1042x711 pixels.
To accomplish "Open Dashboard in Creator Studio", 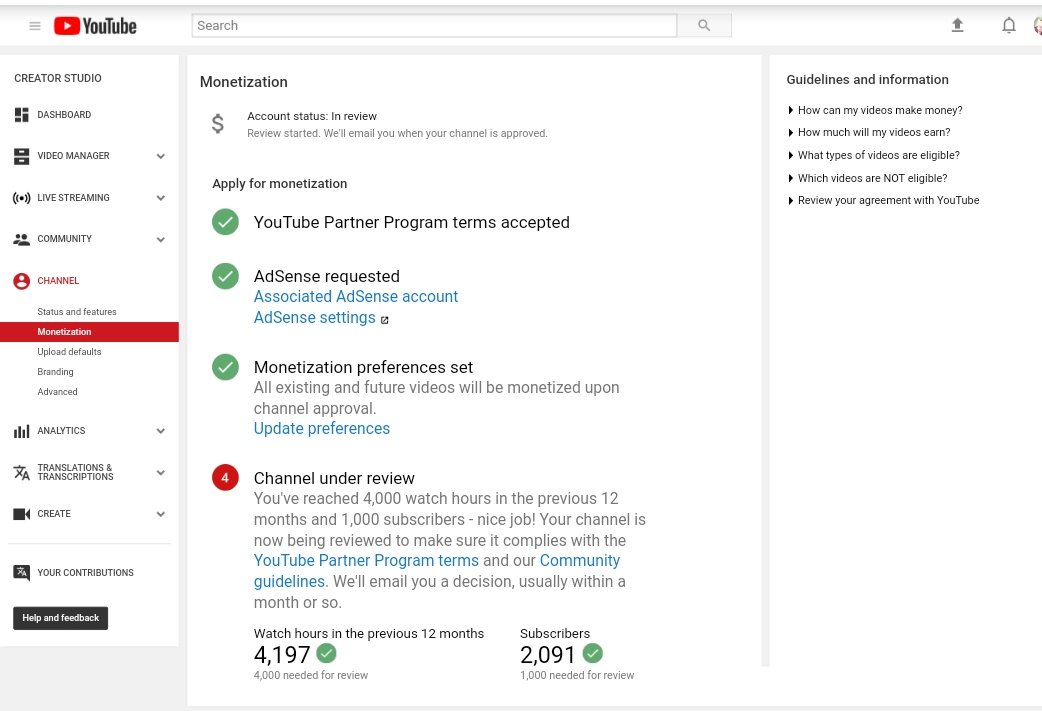I will 64,115.
